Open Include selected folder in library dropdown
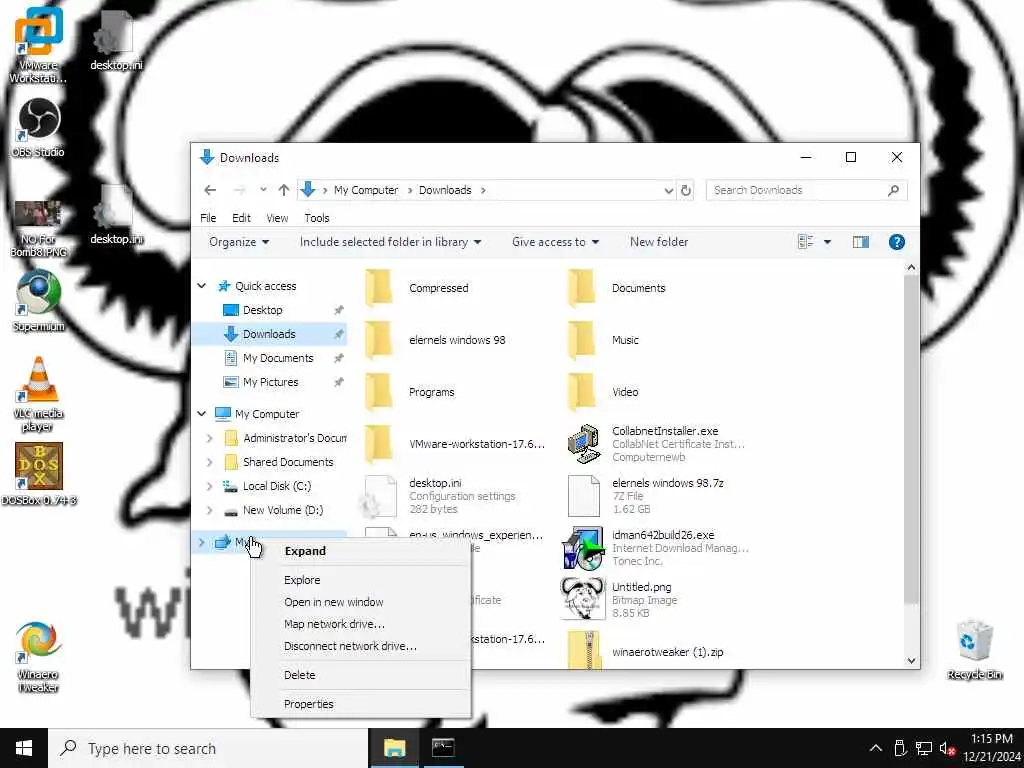Viewport: 1024px width, 768px height. (x=391, y=242)
